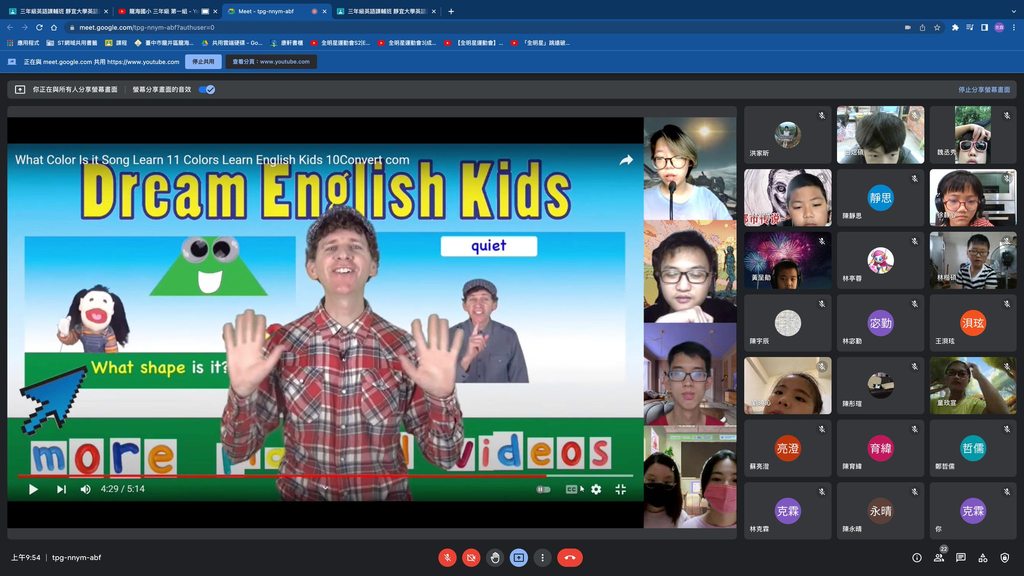Toggle screen share audio switch
Screen dimensions: 1024x576
point(207,89)
